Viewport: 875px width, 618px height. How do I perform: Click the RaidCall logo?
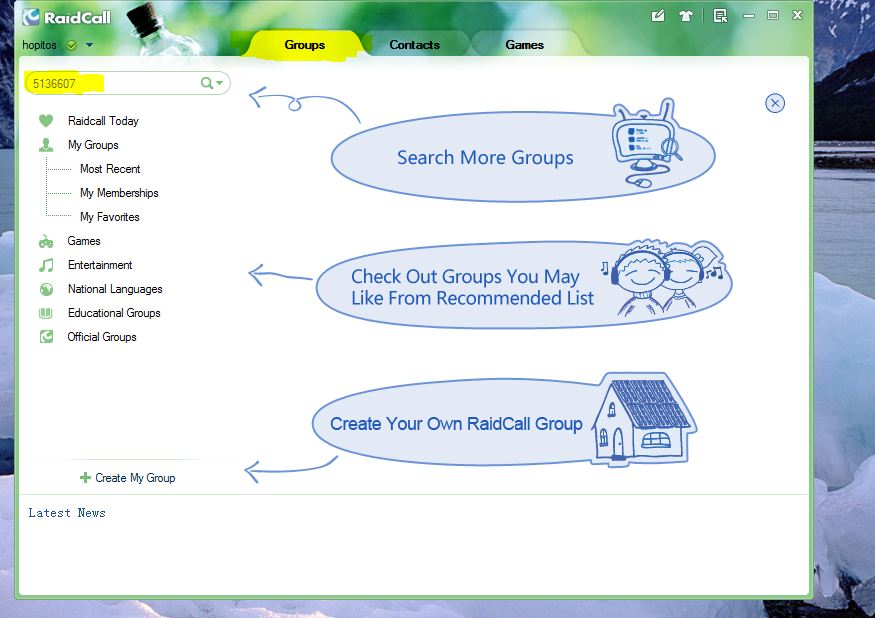coord(67,17)
